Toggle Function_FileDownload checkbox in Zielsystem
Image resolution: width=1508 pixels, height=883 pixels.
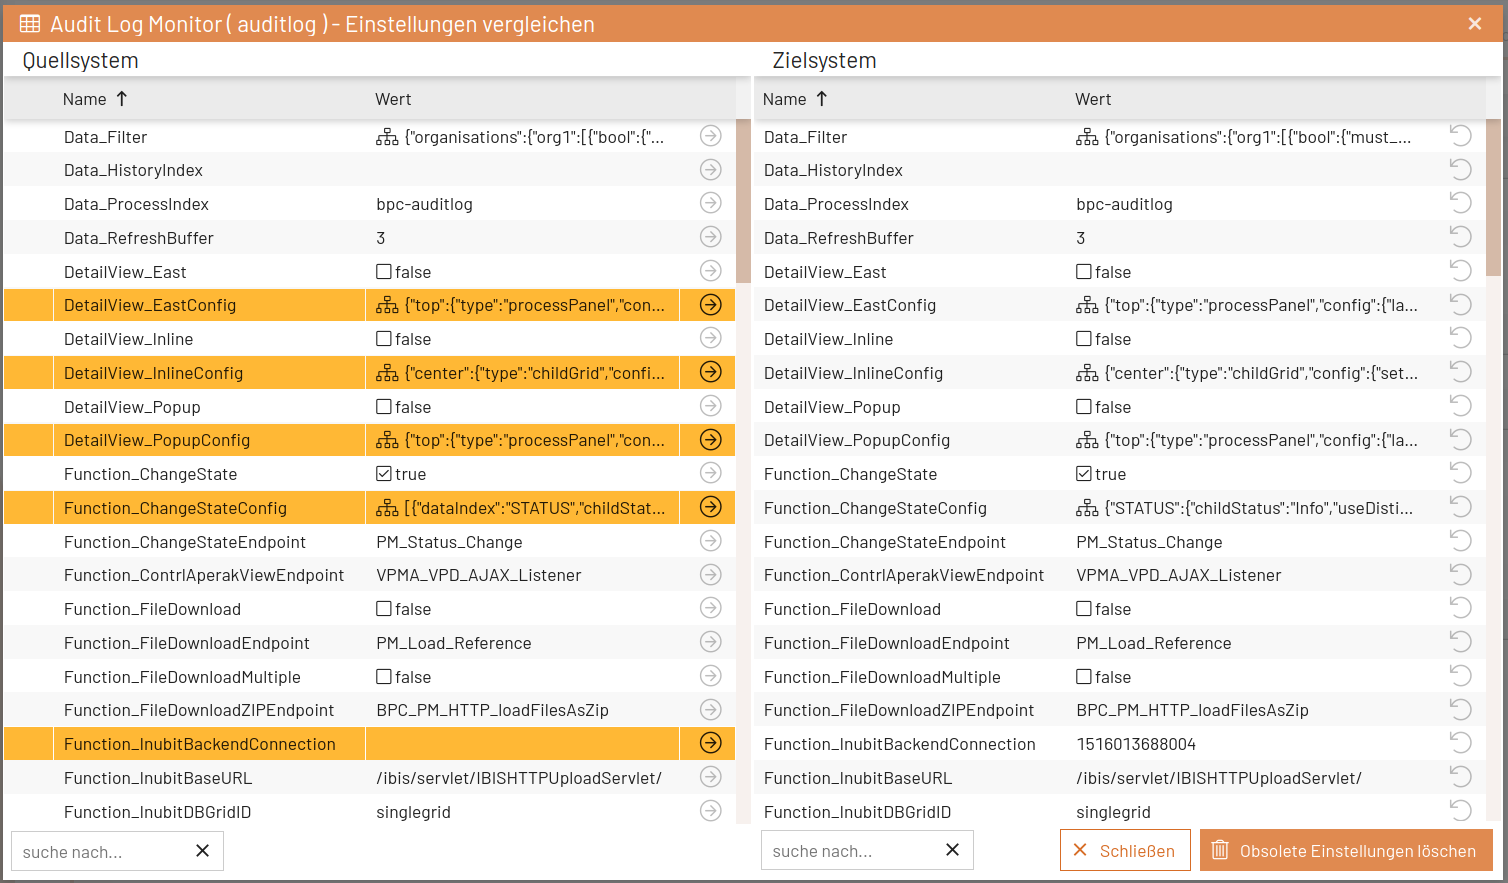1084,609
